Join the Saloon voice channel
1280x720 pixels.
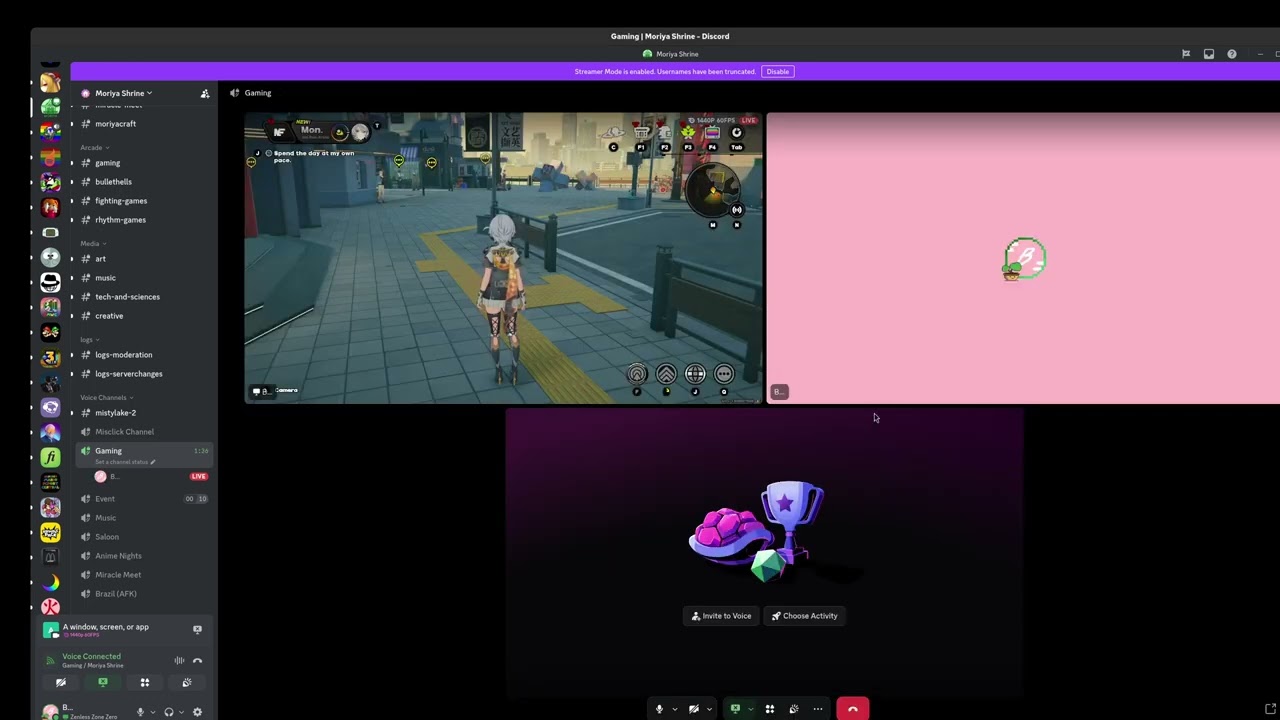click(x=106, y=537)
